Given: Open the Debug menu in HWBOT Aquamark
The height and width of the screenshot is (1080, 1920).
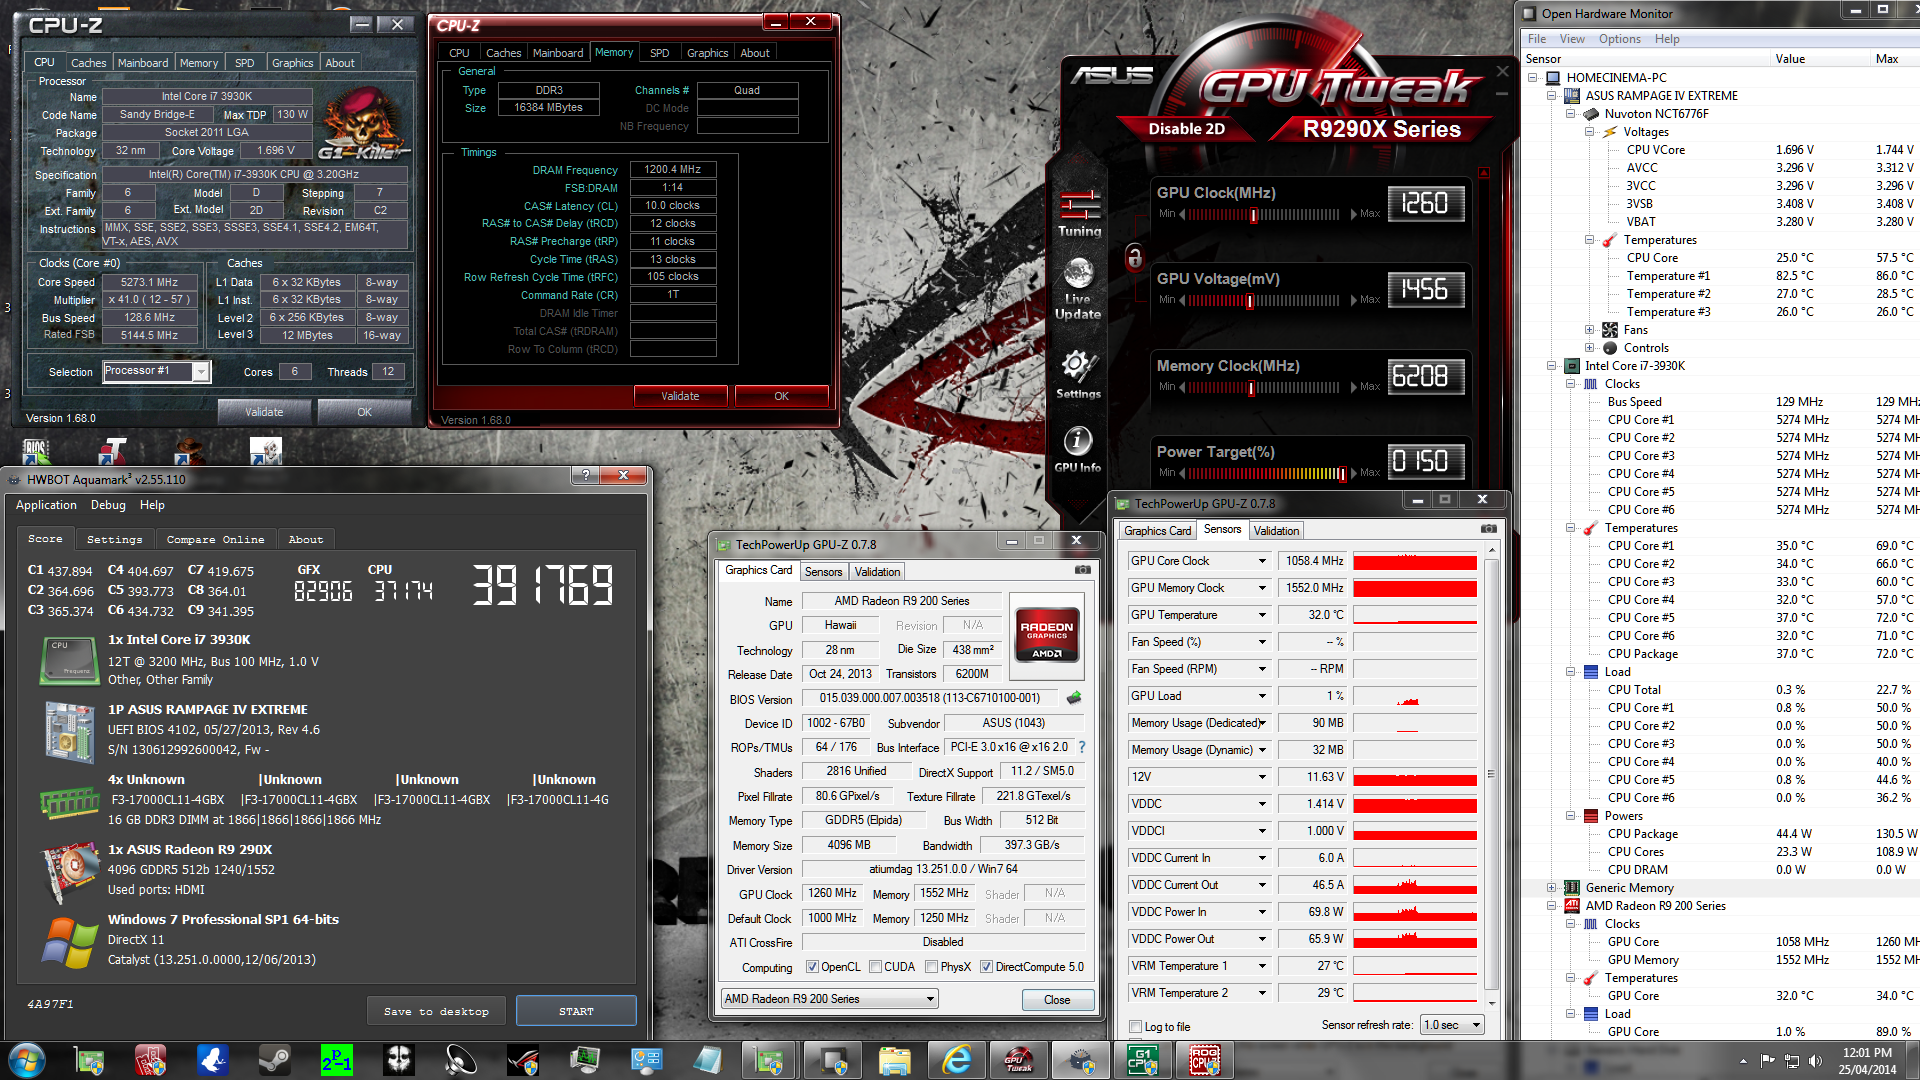Looking at the screenshot, I should [108, 505].
